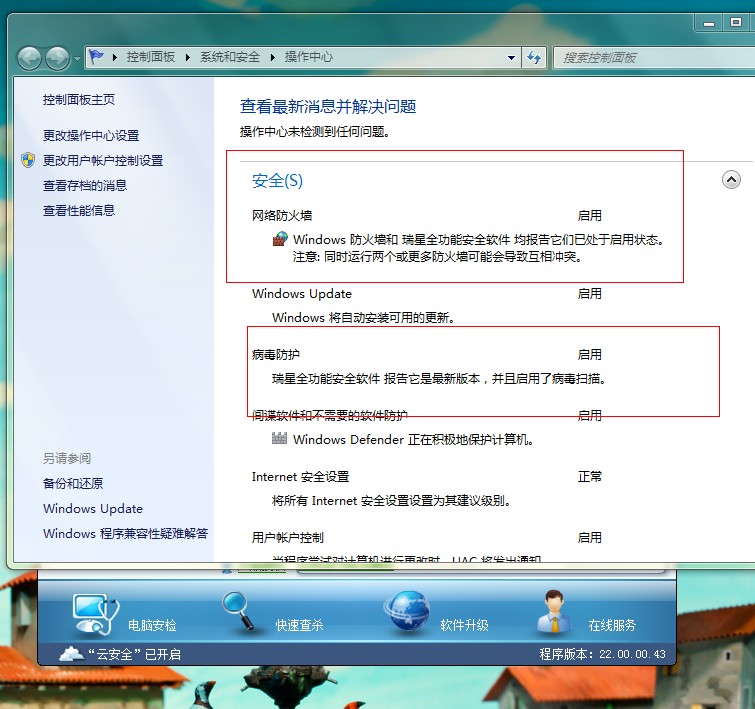
Task: Select 系统和安全 in the address breadcrumb
Action: (230, 57)
